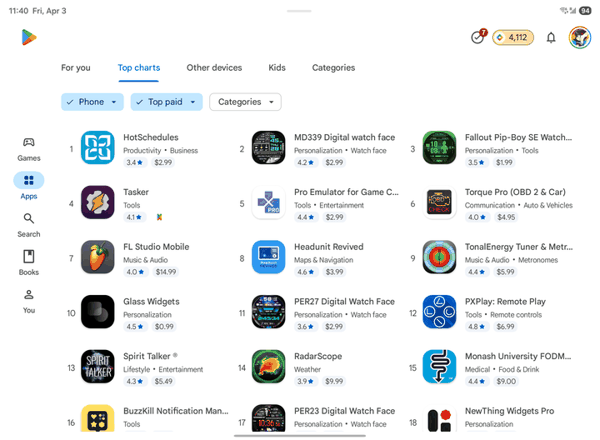Screen dimensions: 600x440
Task: Open the Search section in sidebar
Action: (x=29, y=225)
